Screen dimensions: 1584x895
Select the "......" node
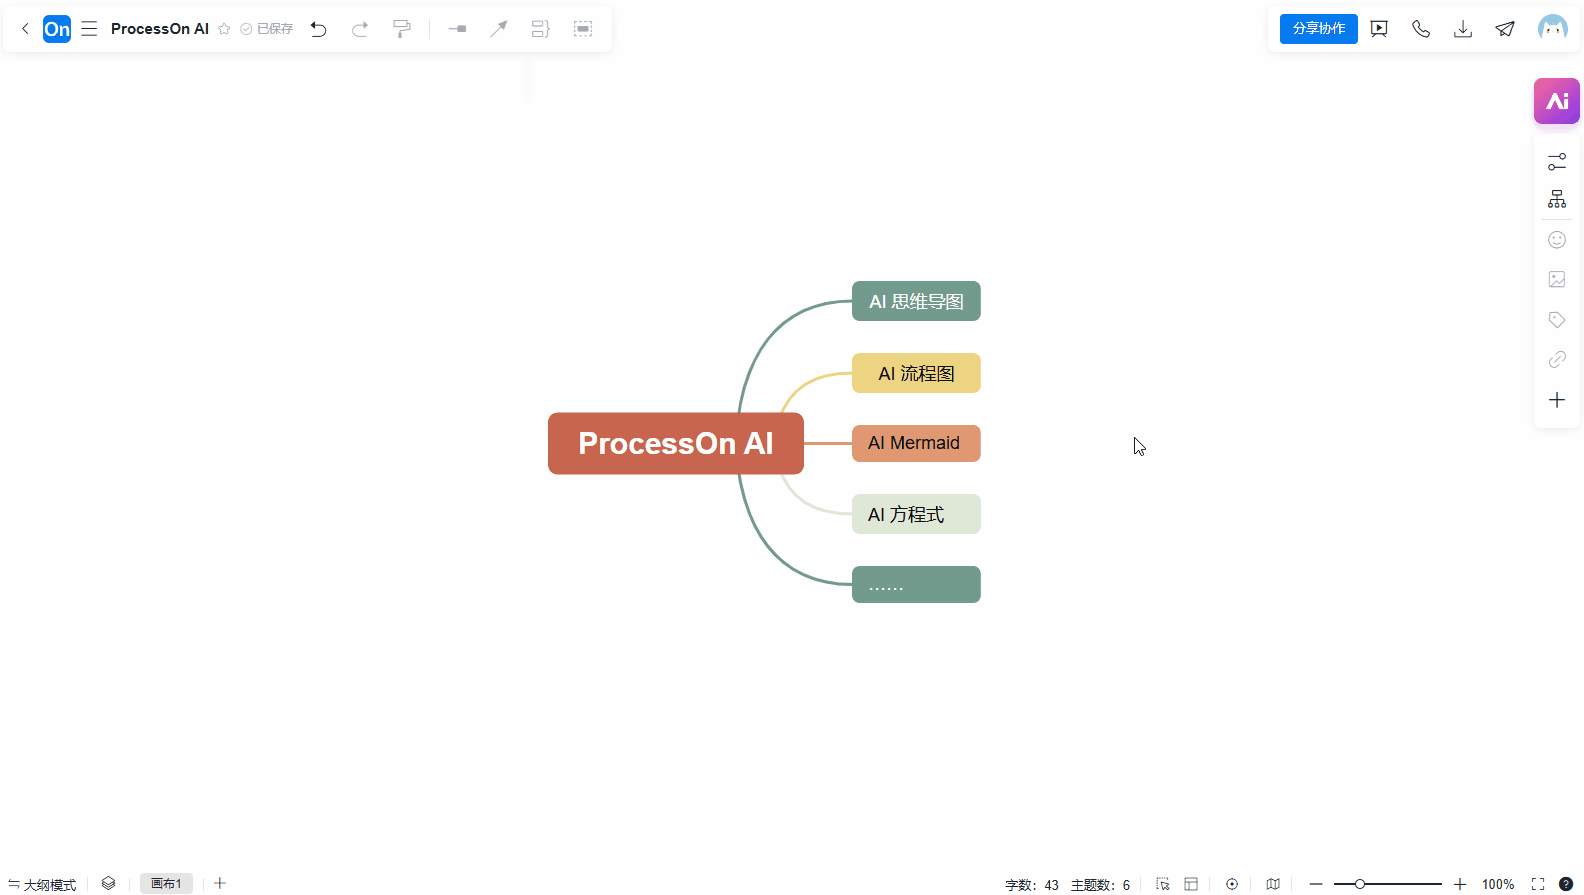[916, 585]
